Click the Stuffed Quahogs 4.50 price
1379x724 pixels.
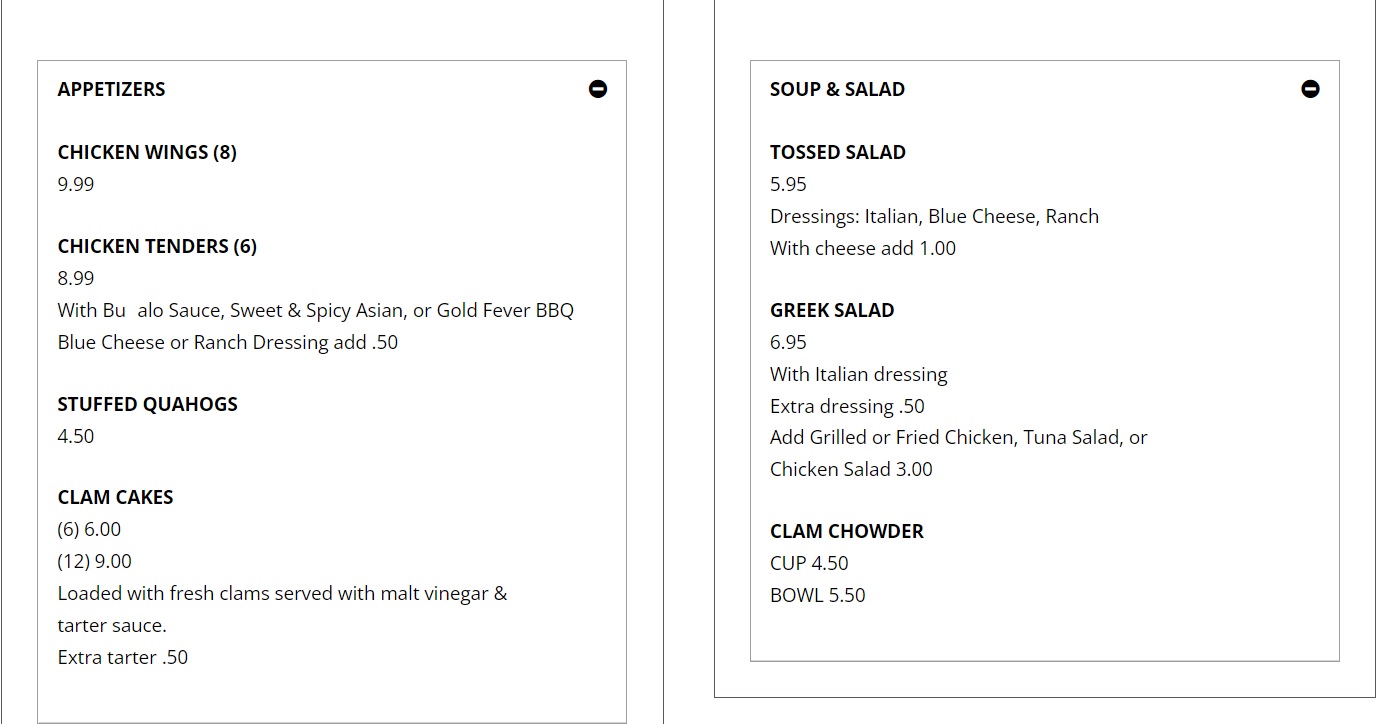[x=76, y=436]
